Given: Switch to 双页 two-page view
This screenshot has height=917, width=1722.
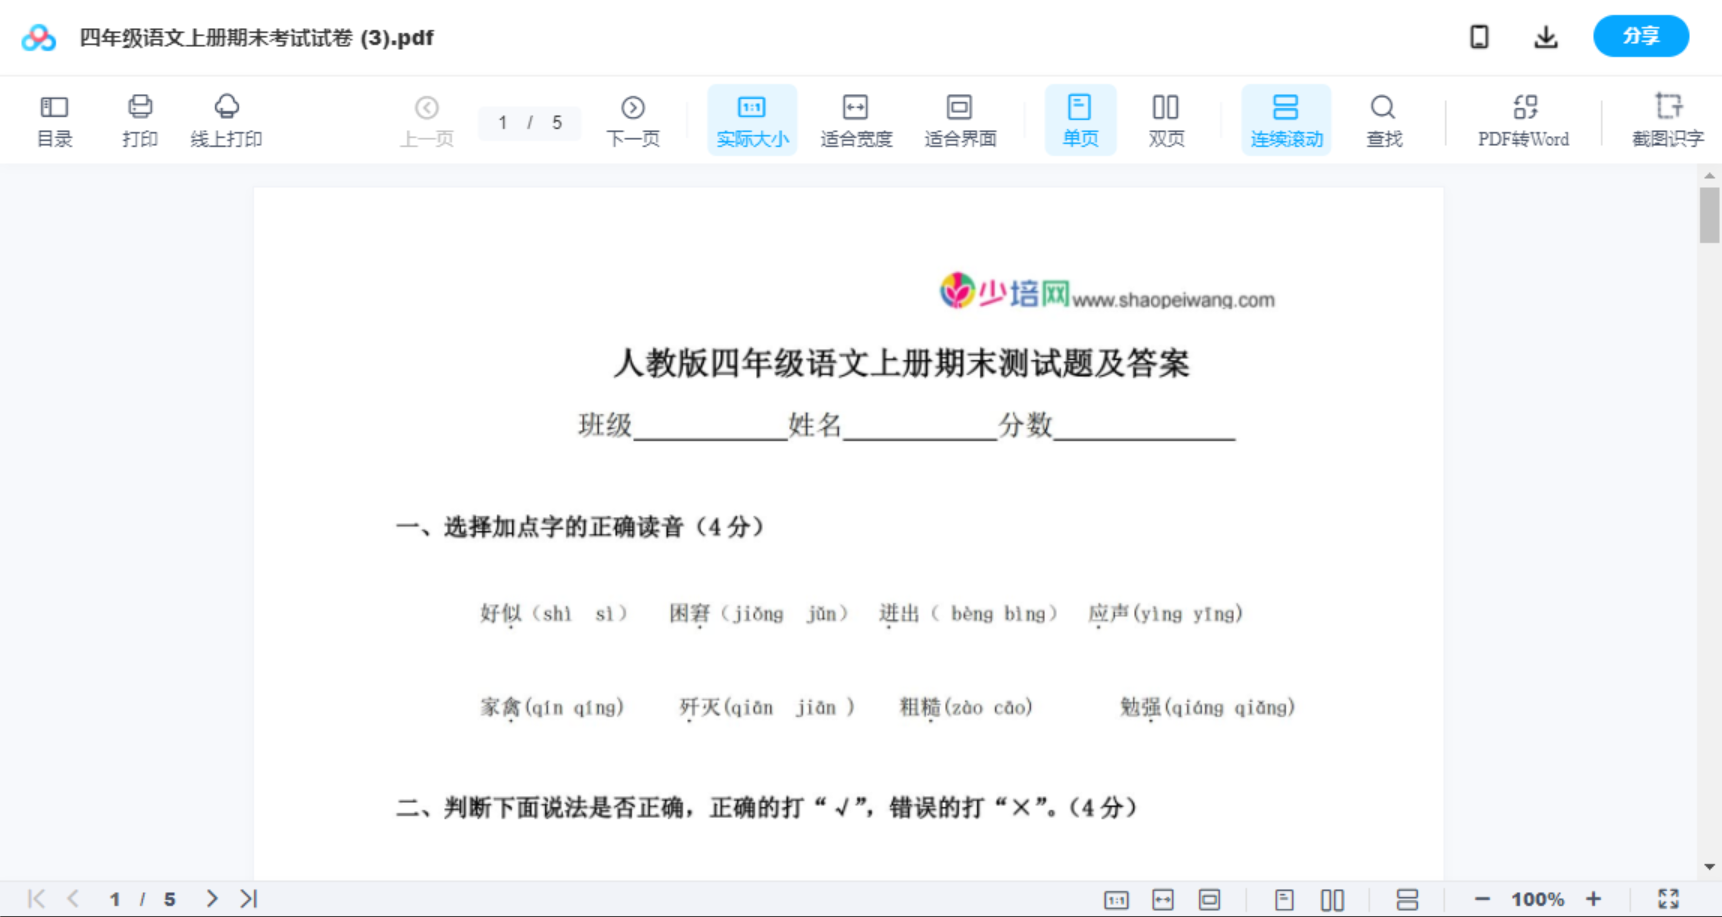Looking at the screenshot, I should (1166, 119).
